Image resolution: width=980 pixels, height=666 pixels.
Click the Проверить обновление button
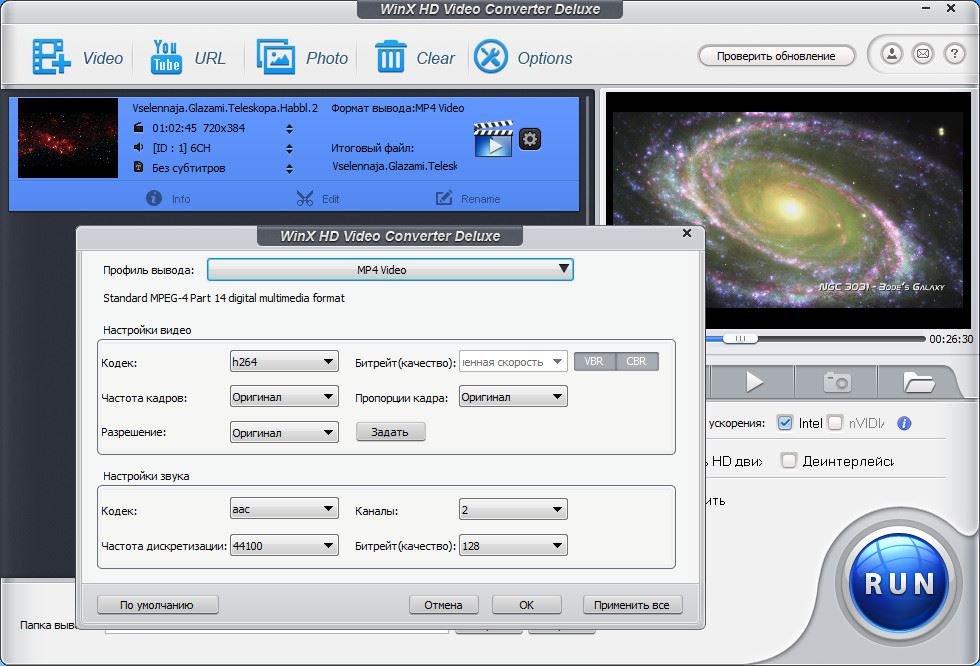click(776, 56)
